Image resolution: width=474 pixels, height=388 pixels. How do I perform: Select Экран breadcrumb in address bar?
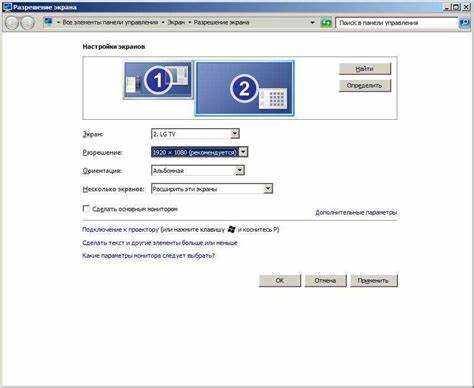(176, 22)
